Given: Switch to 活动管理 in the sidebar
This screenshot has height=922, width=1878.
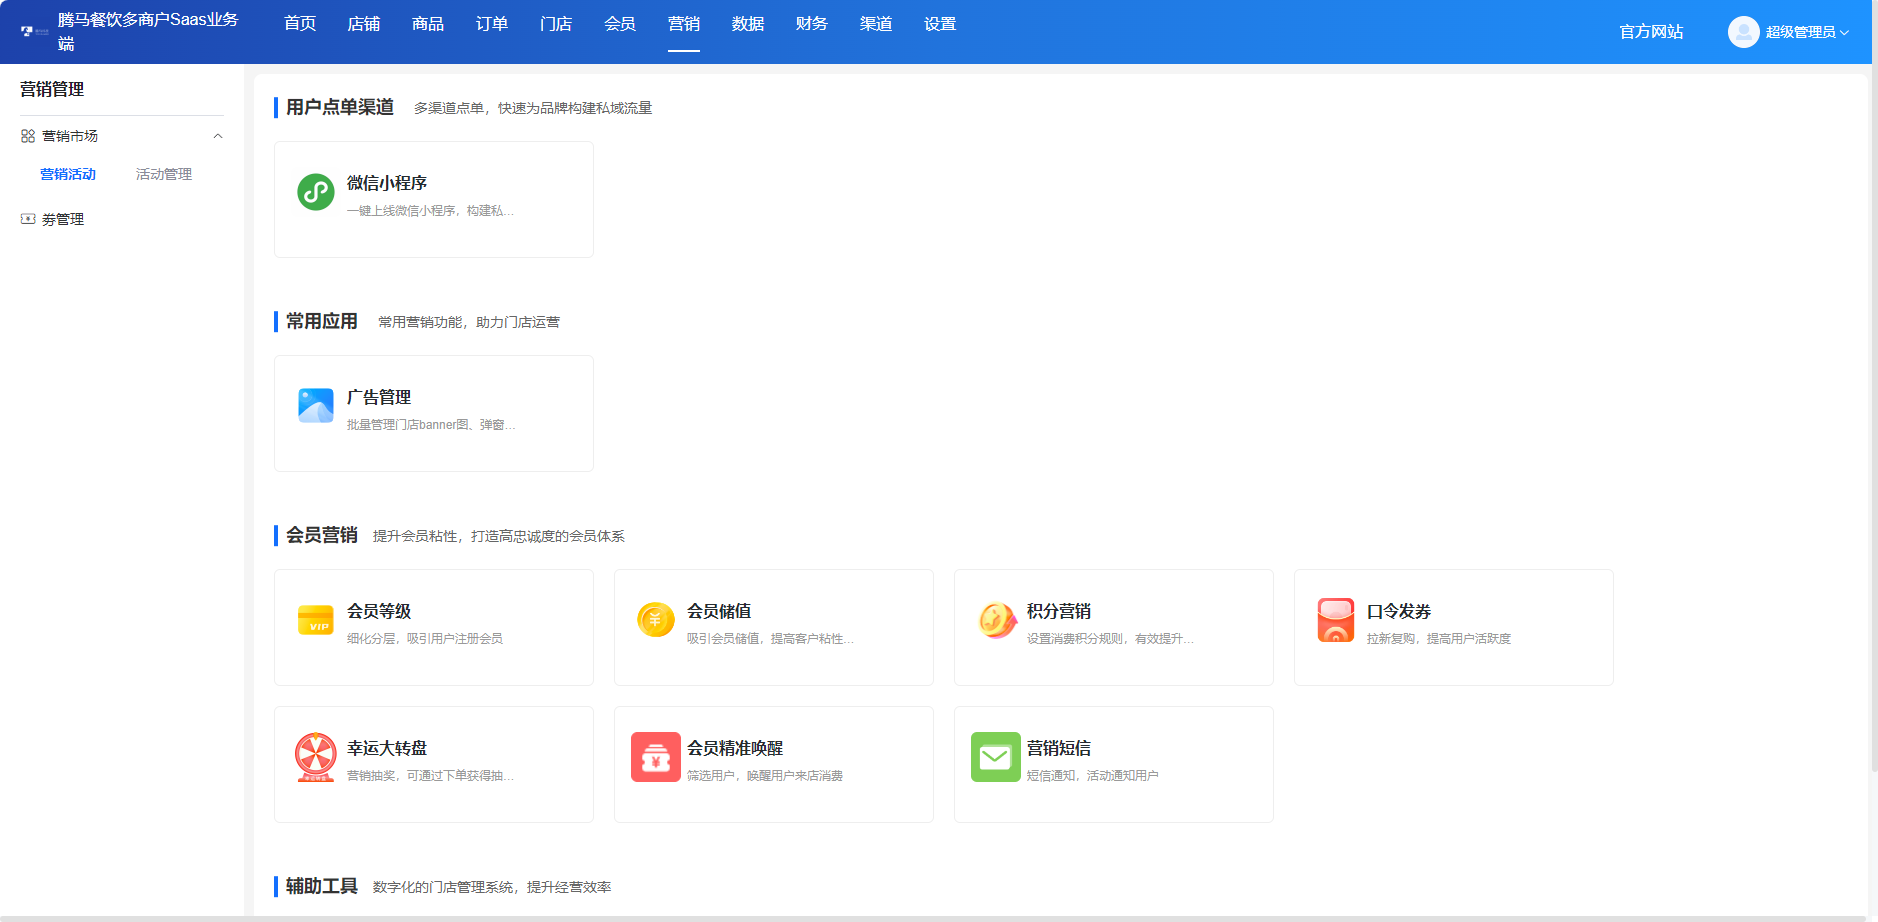Looking at the screenshot, I should [x=164, y=173].
